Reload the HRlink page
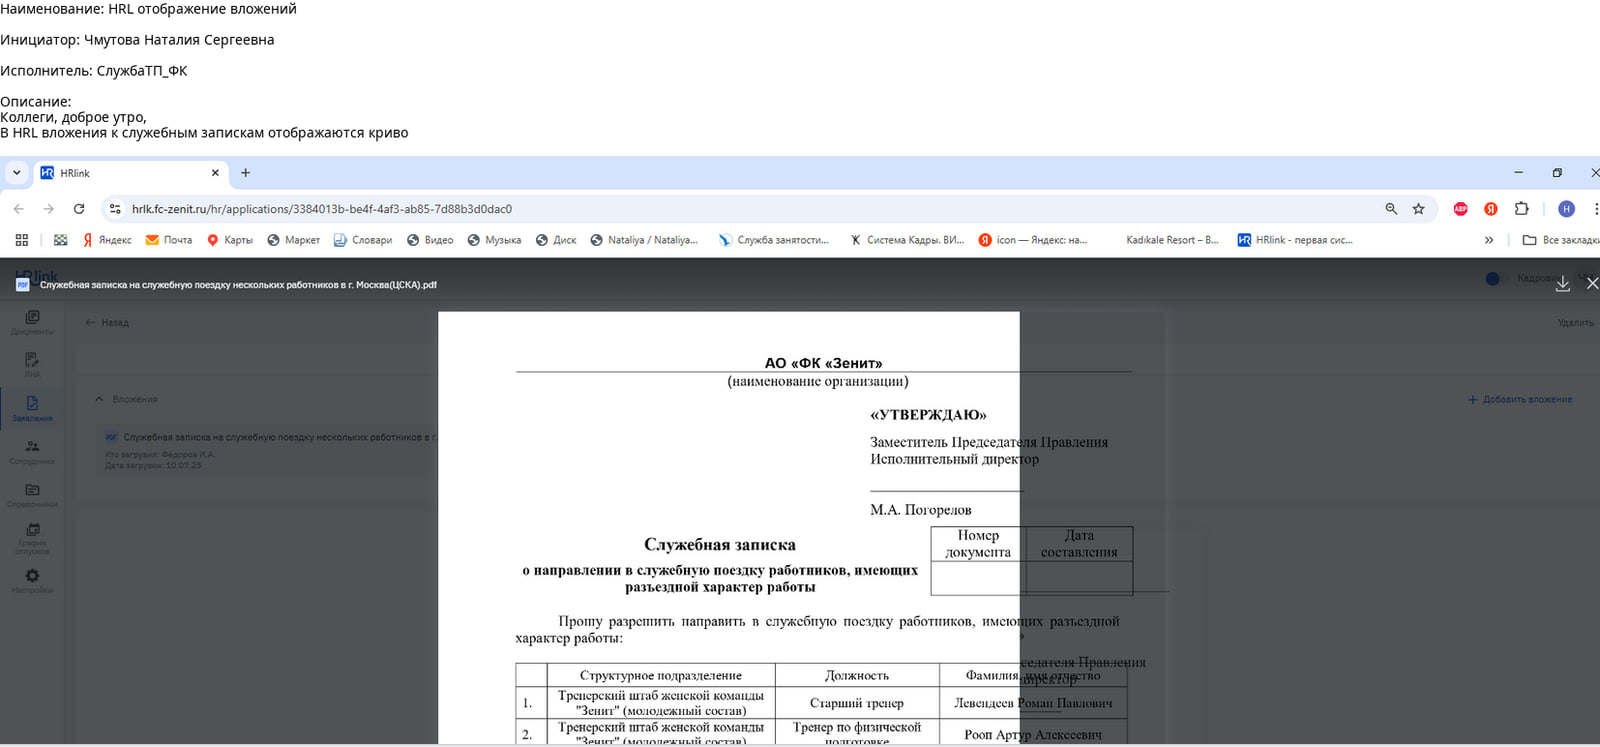Screen dimensions: 1600x747 tap(79, 209)
